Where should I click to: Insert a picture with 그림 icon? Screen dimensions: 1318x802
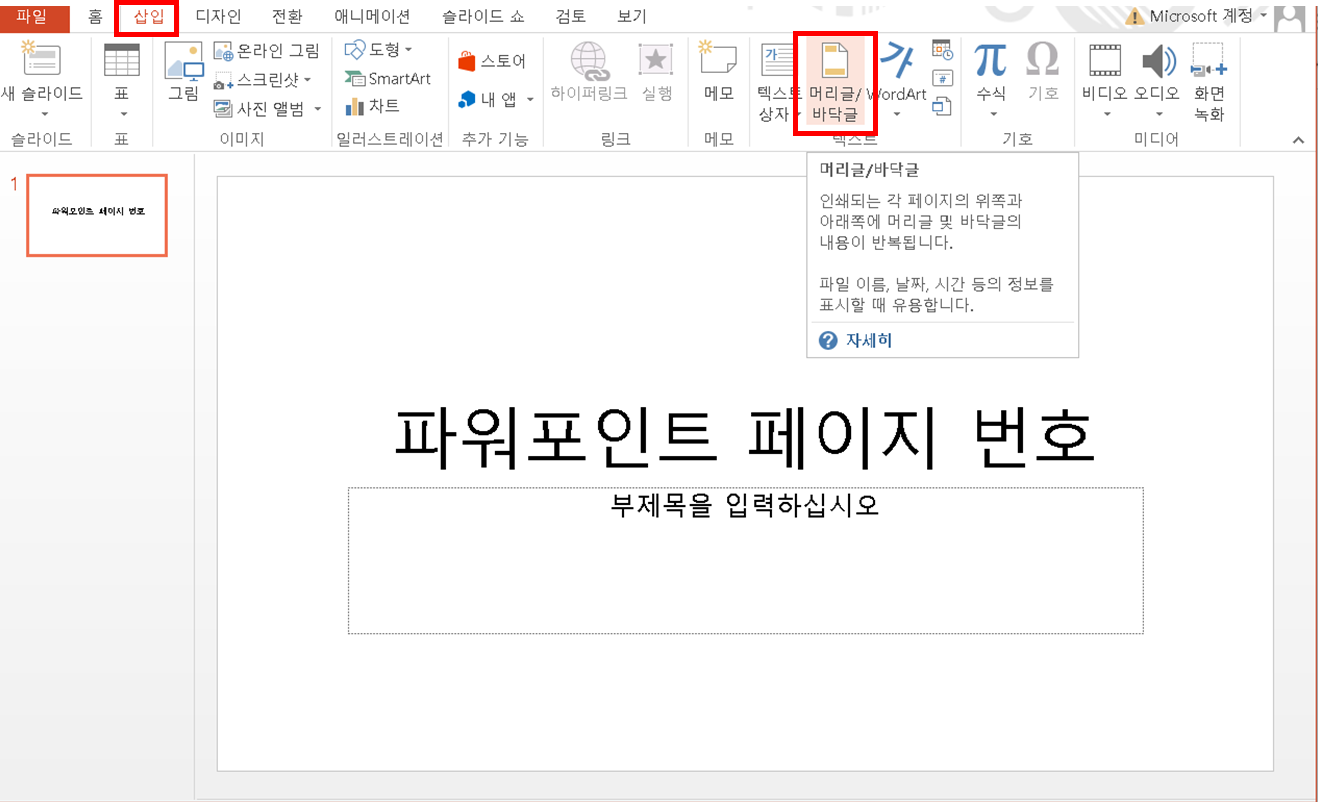pyautogui.click(x=183, y=74)
